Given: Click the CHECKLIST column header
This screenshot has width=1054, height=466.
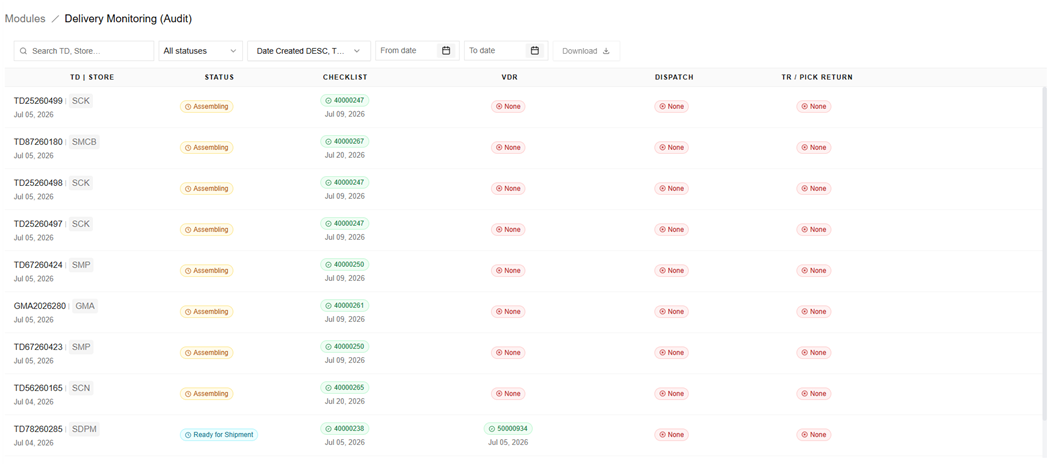Looking at the screenshot, I should [x=345, y=77].
